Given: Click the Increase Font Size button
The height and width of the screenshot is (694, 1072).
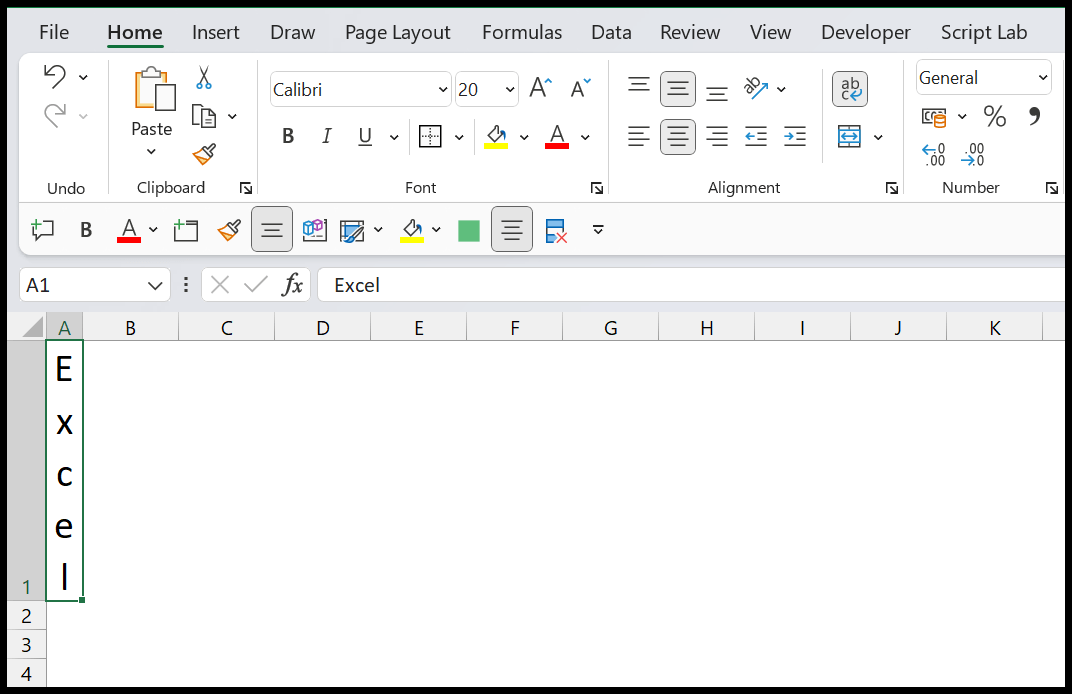Looking at the screenshot, I should click(x=540, y=88).
